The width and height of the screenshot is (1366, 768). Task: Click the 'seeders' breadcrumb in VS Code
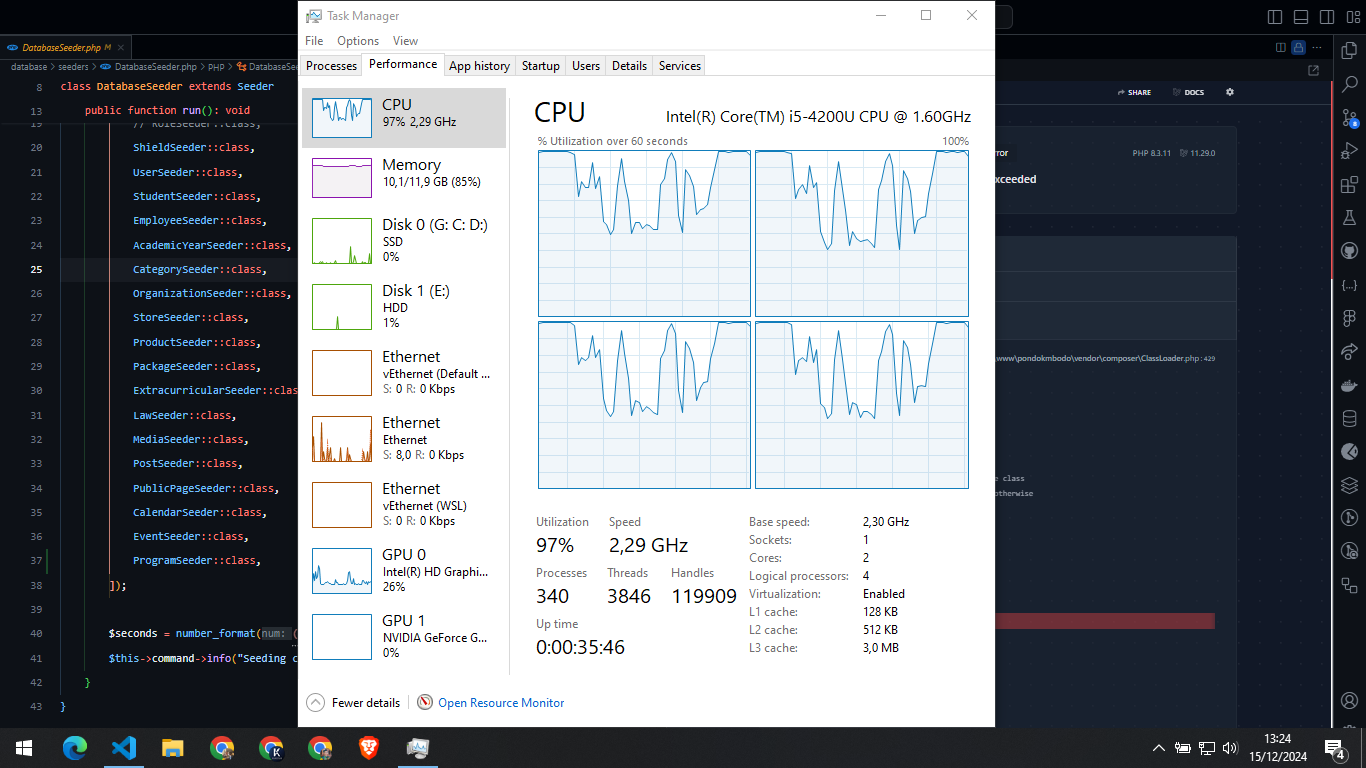[73, 67]
